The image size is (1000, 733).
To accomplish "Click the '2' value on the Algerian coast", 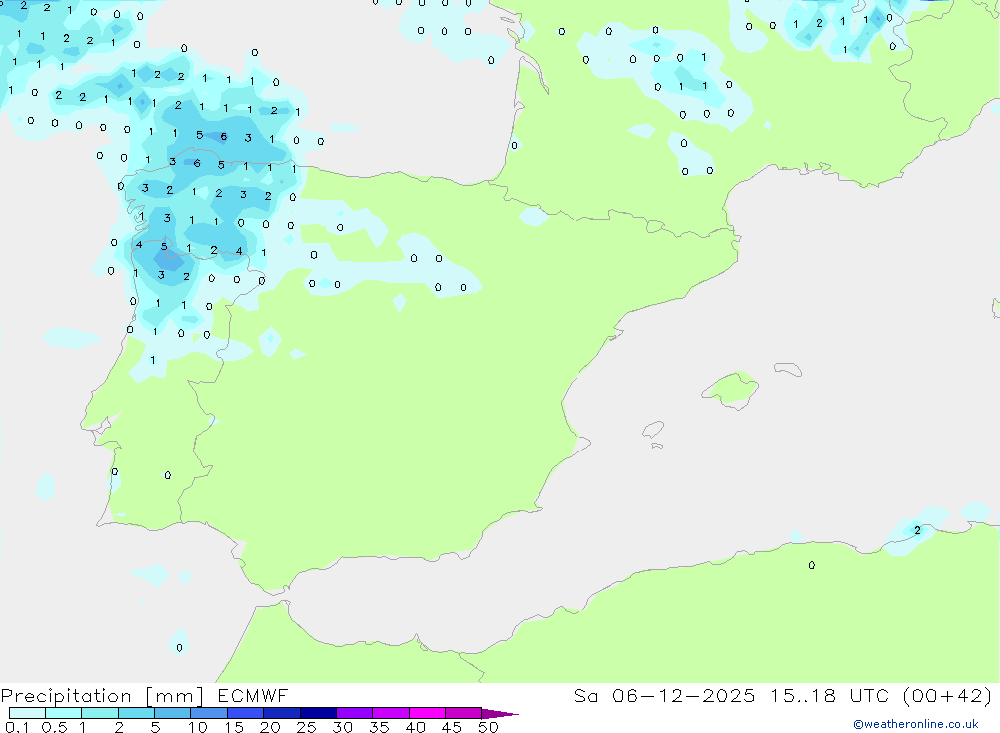I will 917,530.
